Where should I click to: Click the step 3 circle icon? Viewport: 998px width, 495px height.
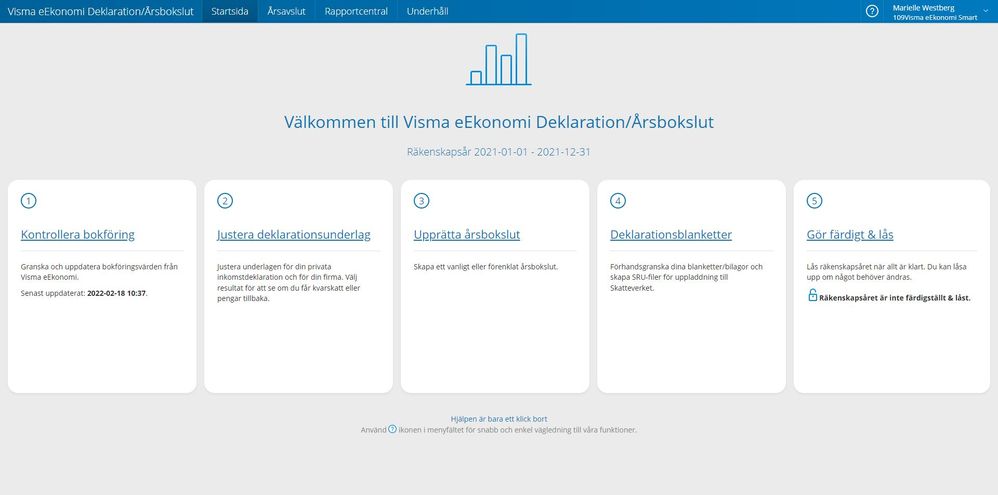tap(421, 201)
